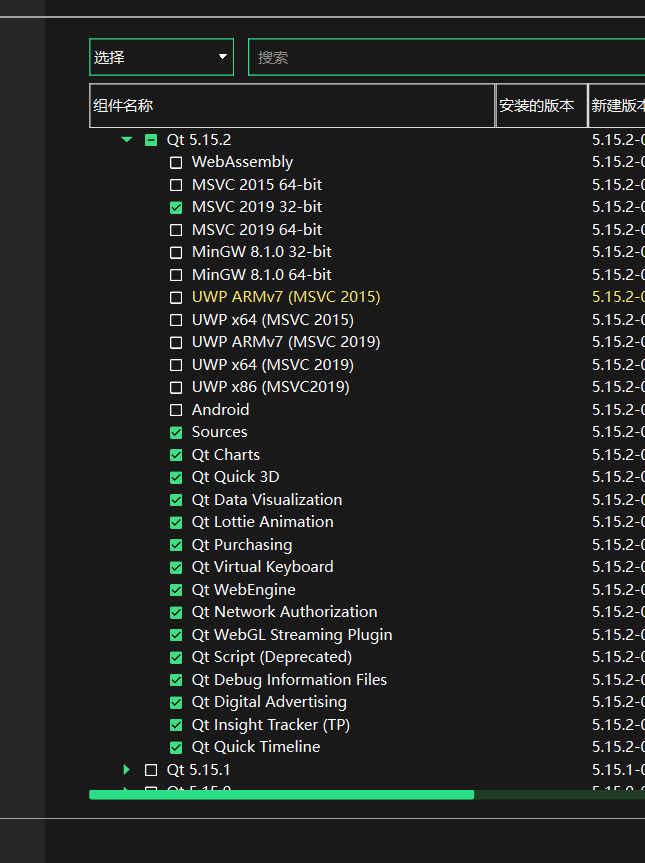Uncheck the Qt Virtual Keyboard checkbox
This screenshot has height=863, width=645.
pyautogui.click(x=176, y=567)
